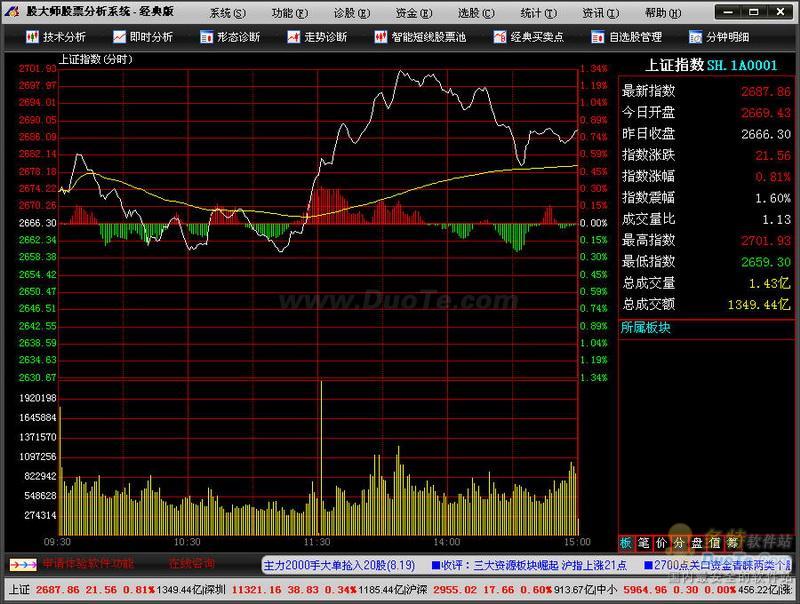Click the 成交量比 value 1.13
The height and width of the screenshot is (604, 800).
[776, 219]
